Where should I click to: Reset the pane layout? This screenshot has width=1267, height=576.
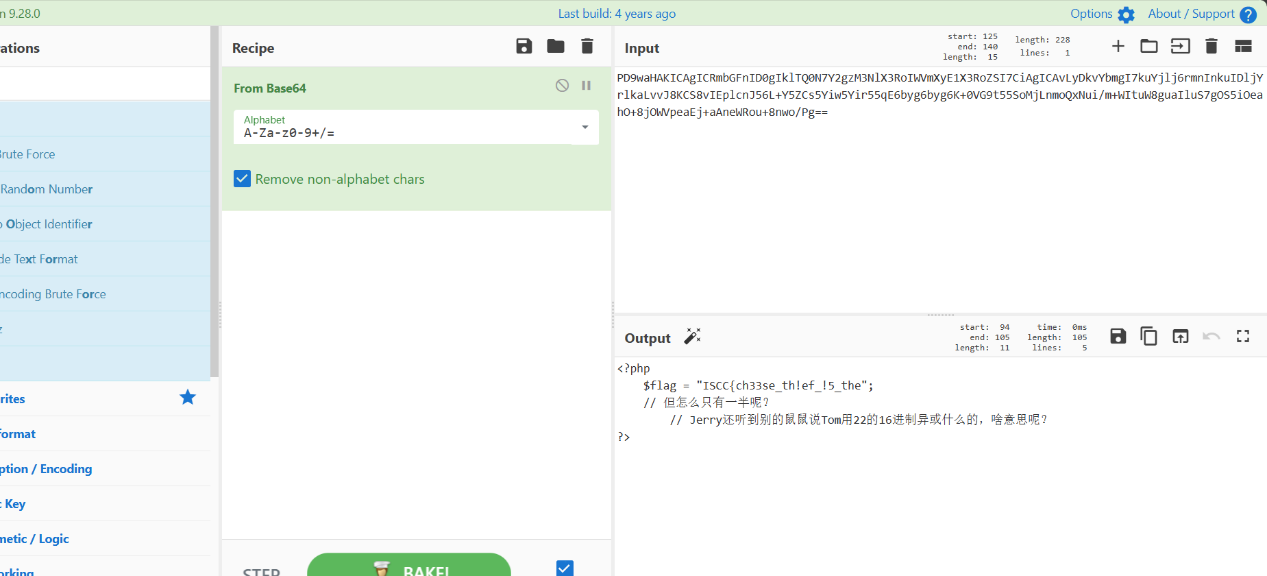(x=1243, y=46)
